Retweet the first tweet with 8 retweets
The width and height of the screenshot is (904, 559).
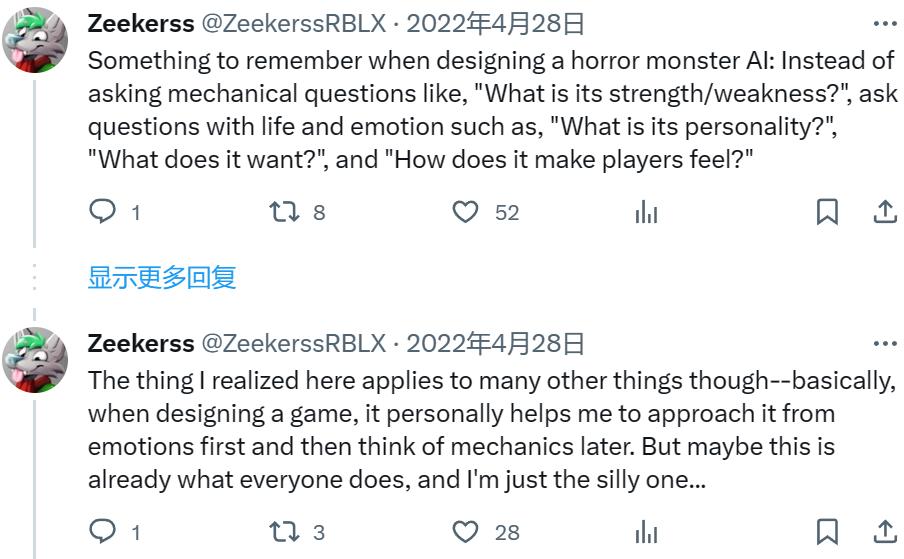pos(284,211)
